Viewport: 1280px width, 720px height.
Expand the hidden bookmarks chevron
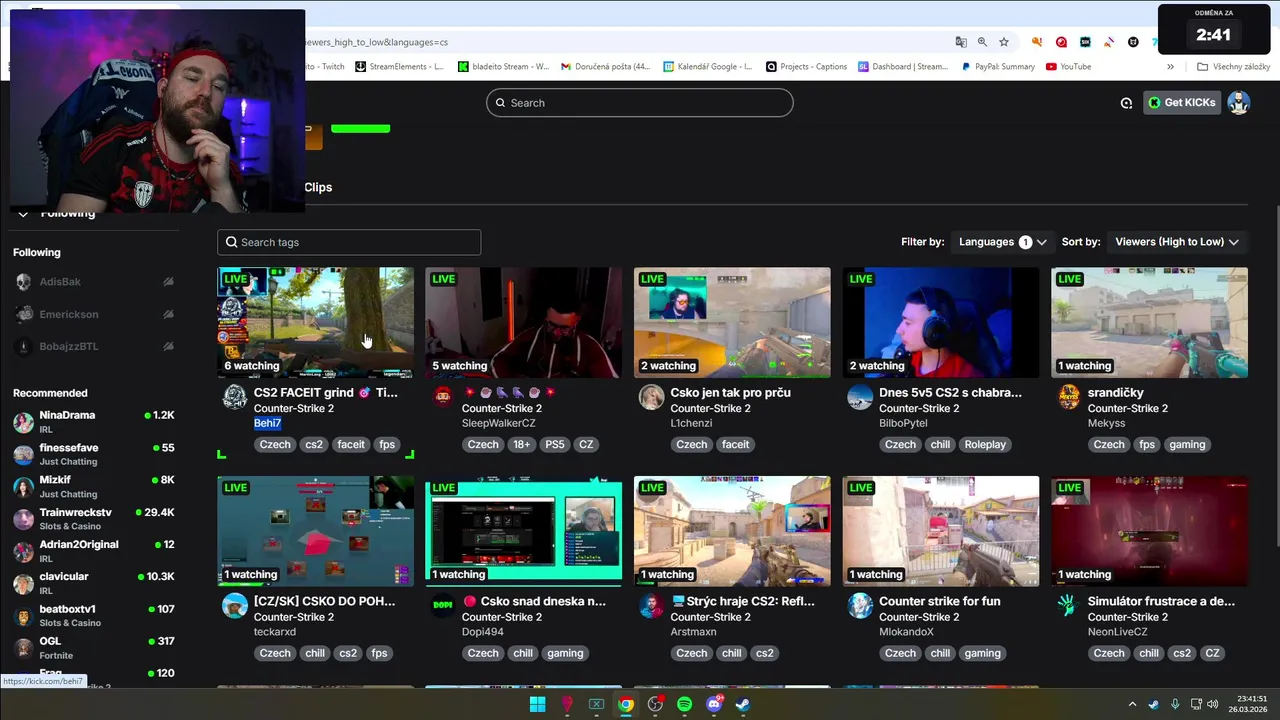pyautogui.click(x=1170, y=67)
